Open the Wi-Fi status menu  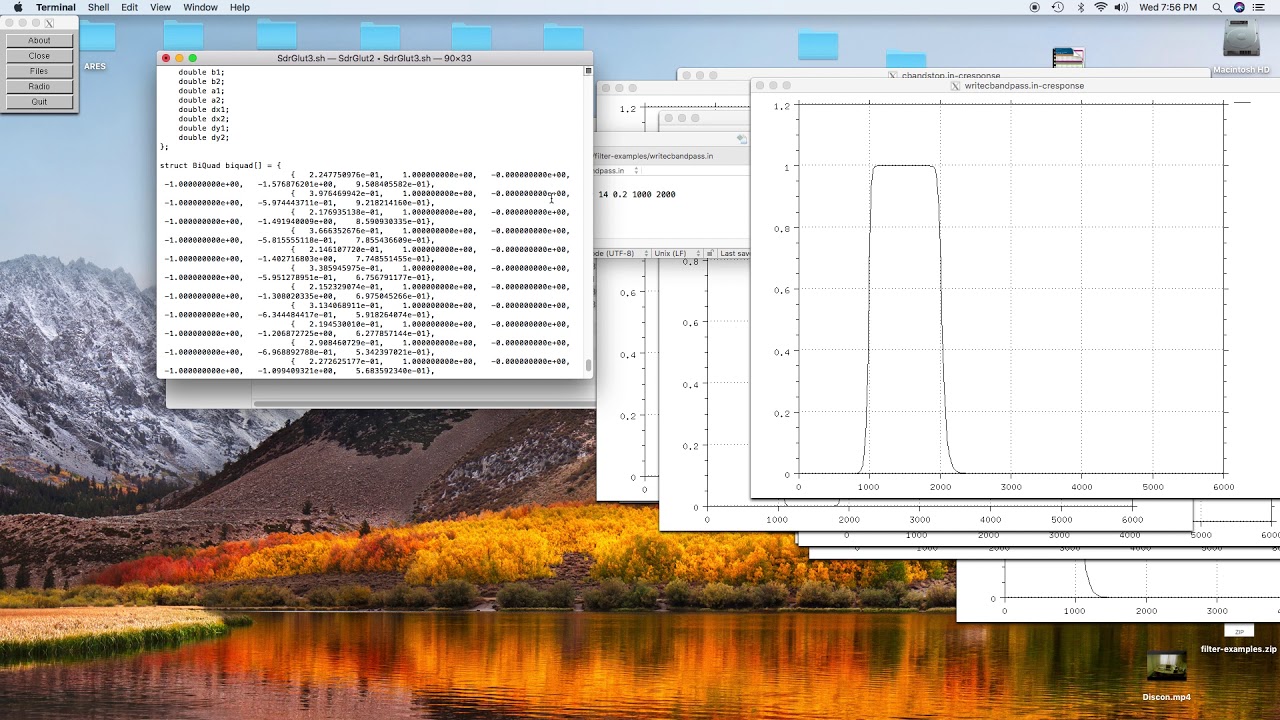pyautogui.click(x=1101, y=7)
